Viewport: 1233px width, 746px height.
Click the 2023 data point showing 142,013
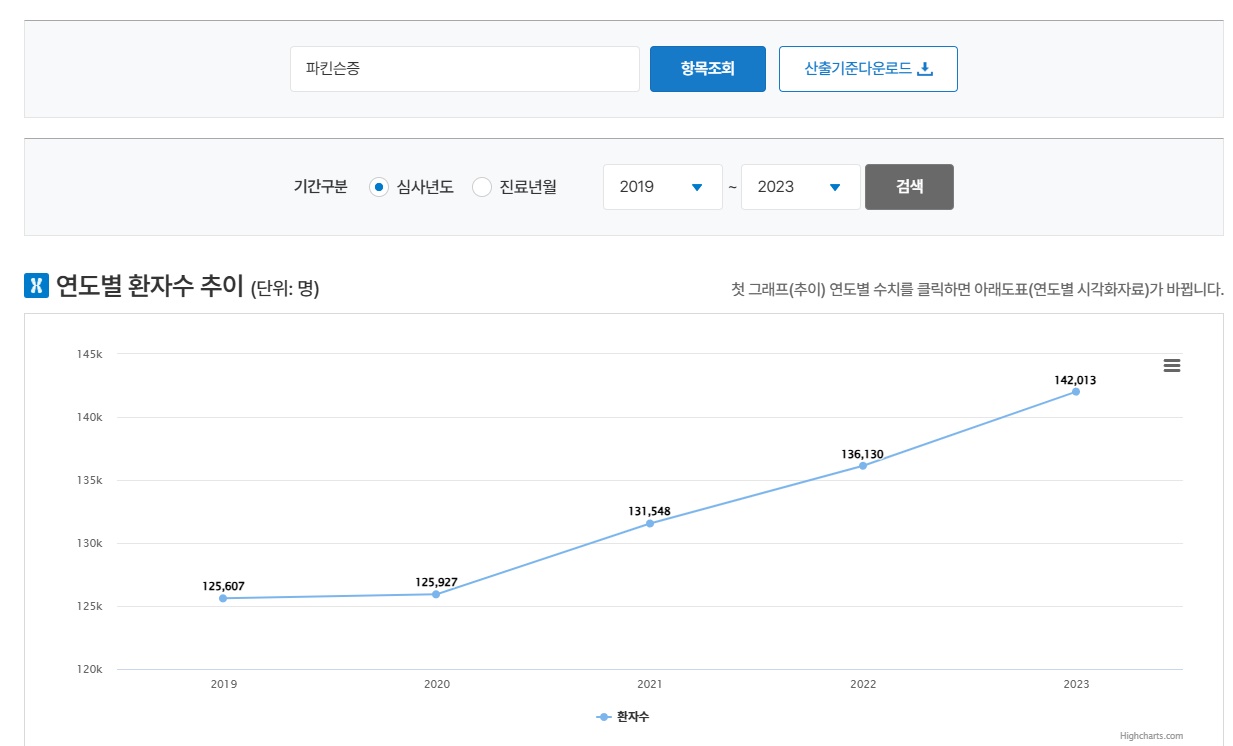coord(1075,392)
